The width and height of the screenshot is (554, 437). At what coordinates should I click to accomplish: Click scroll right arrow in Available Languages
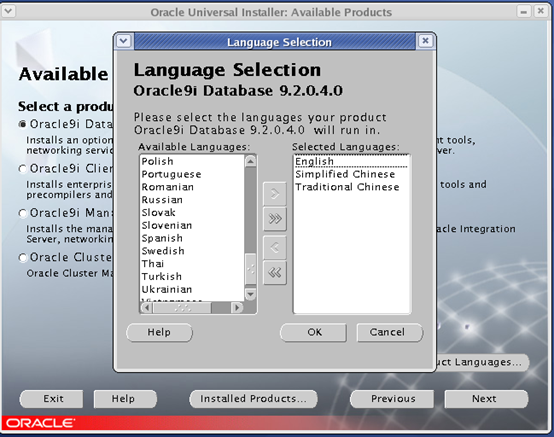tap(237, 308)
